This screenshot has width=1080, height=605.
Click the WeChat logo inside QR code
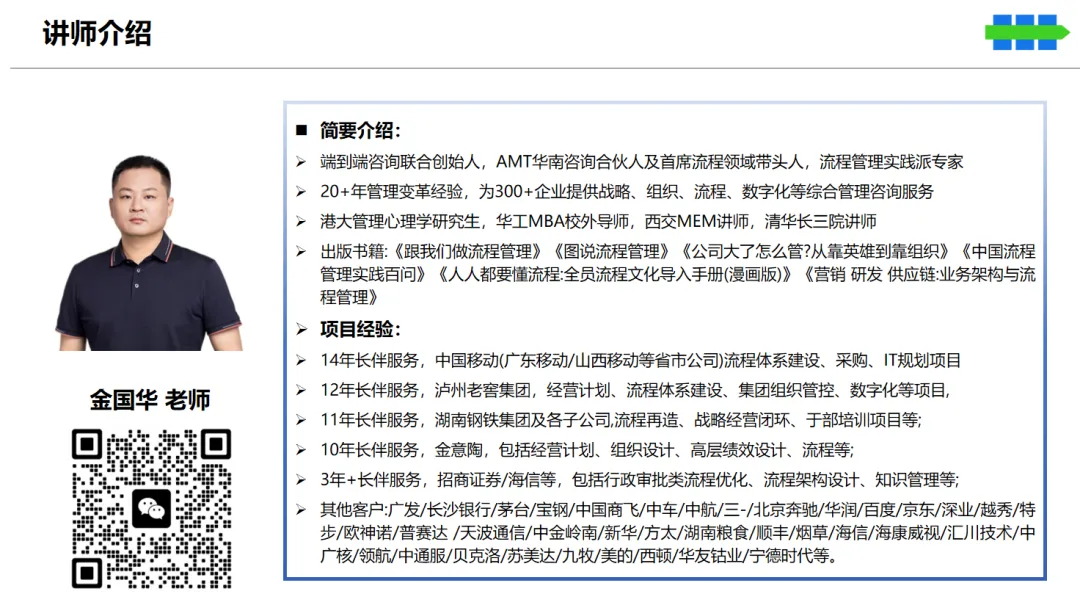tap(152, 509)
